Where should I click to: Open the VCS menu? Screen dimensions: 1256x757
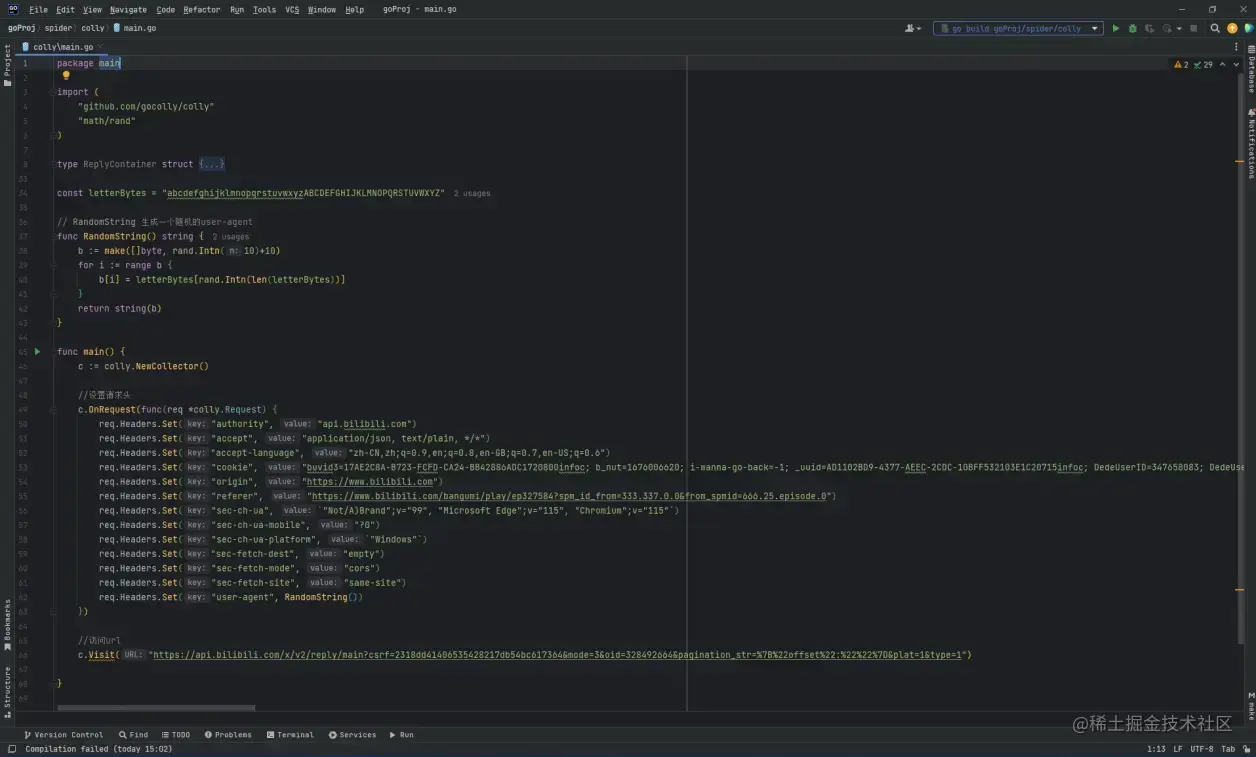tap(292, 9)
